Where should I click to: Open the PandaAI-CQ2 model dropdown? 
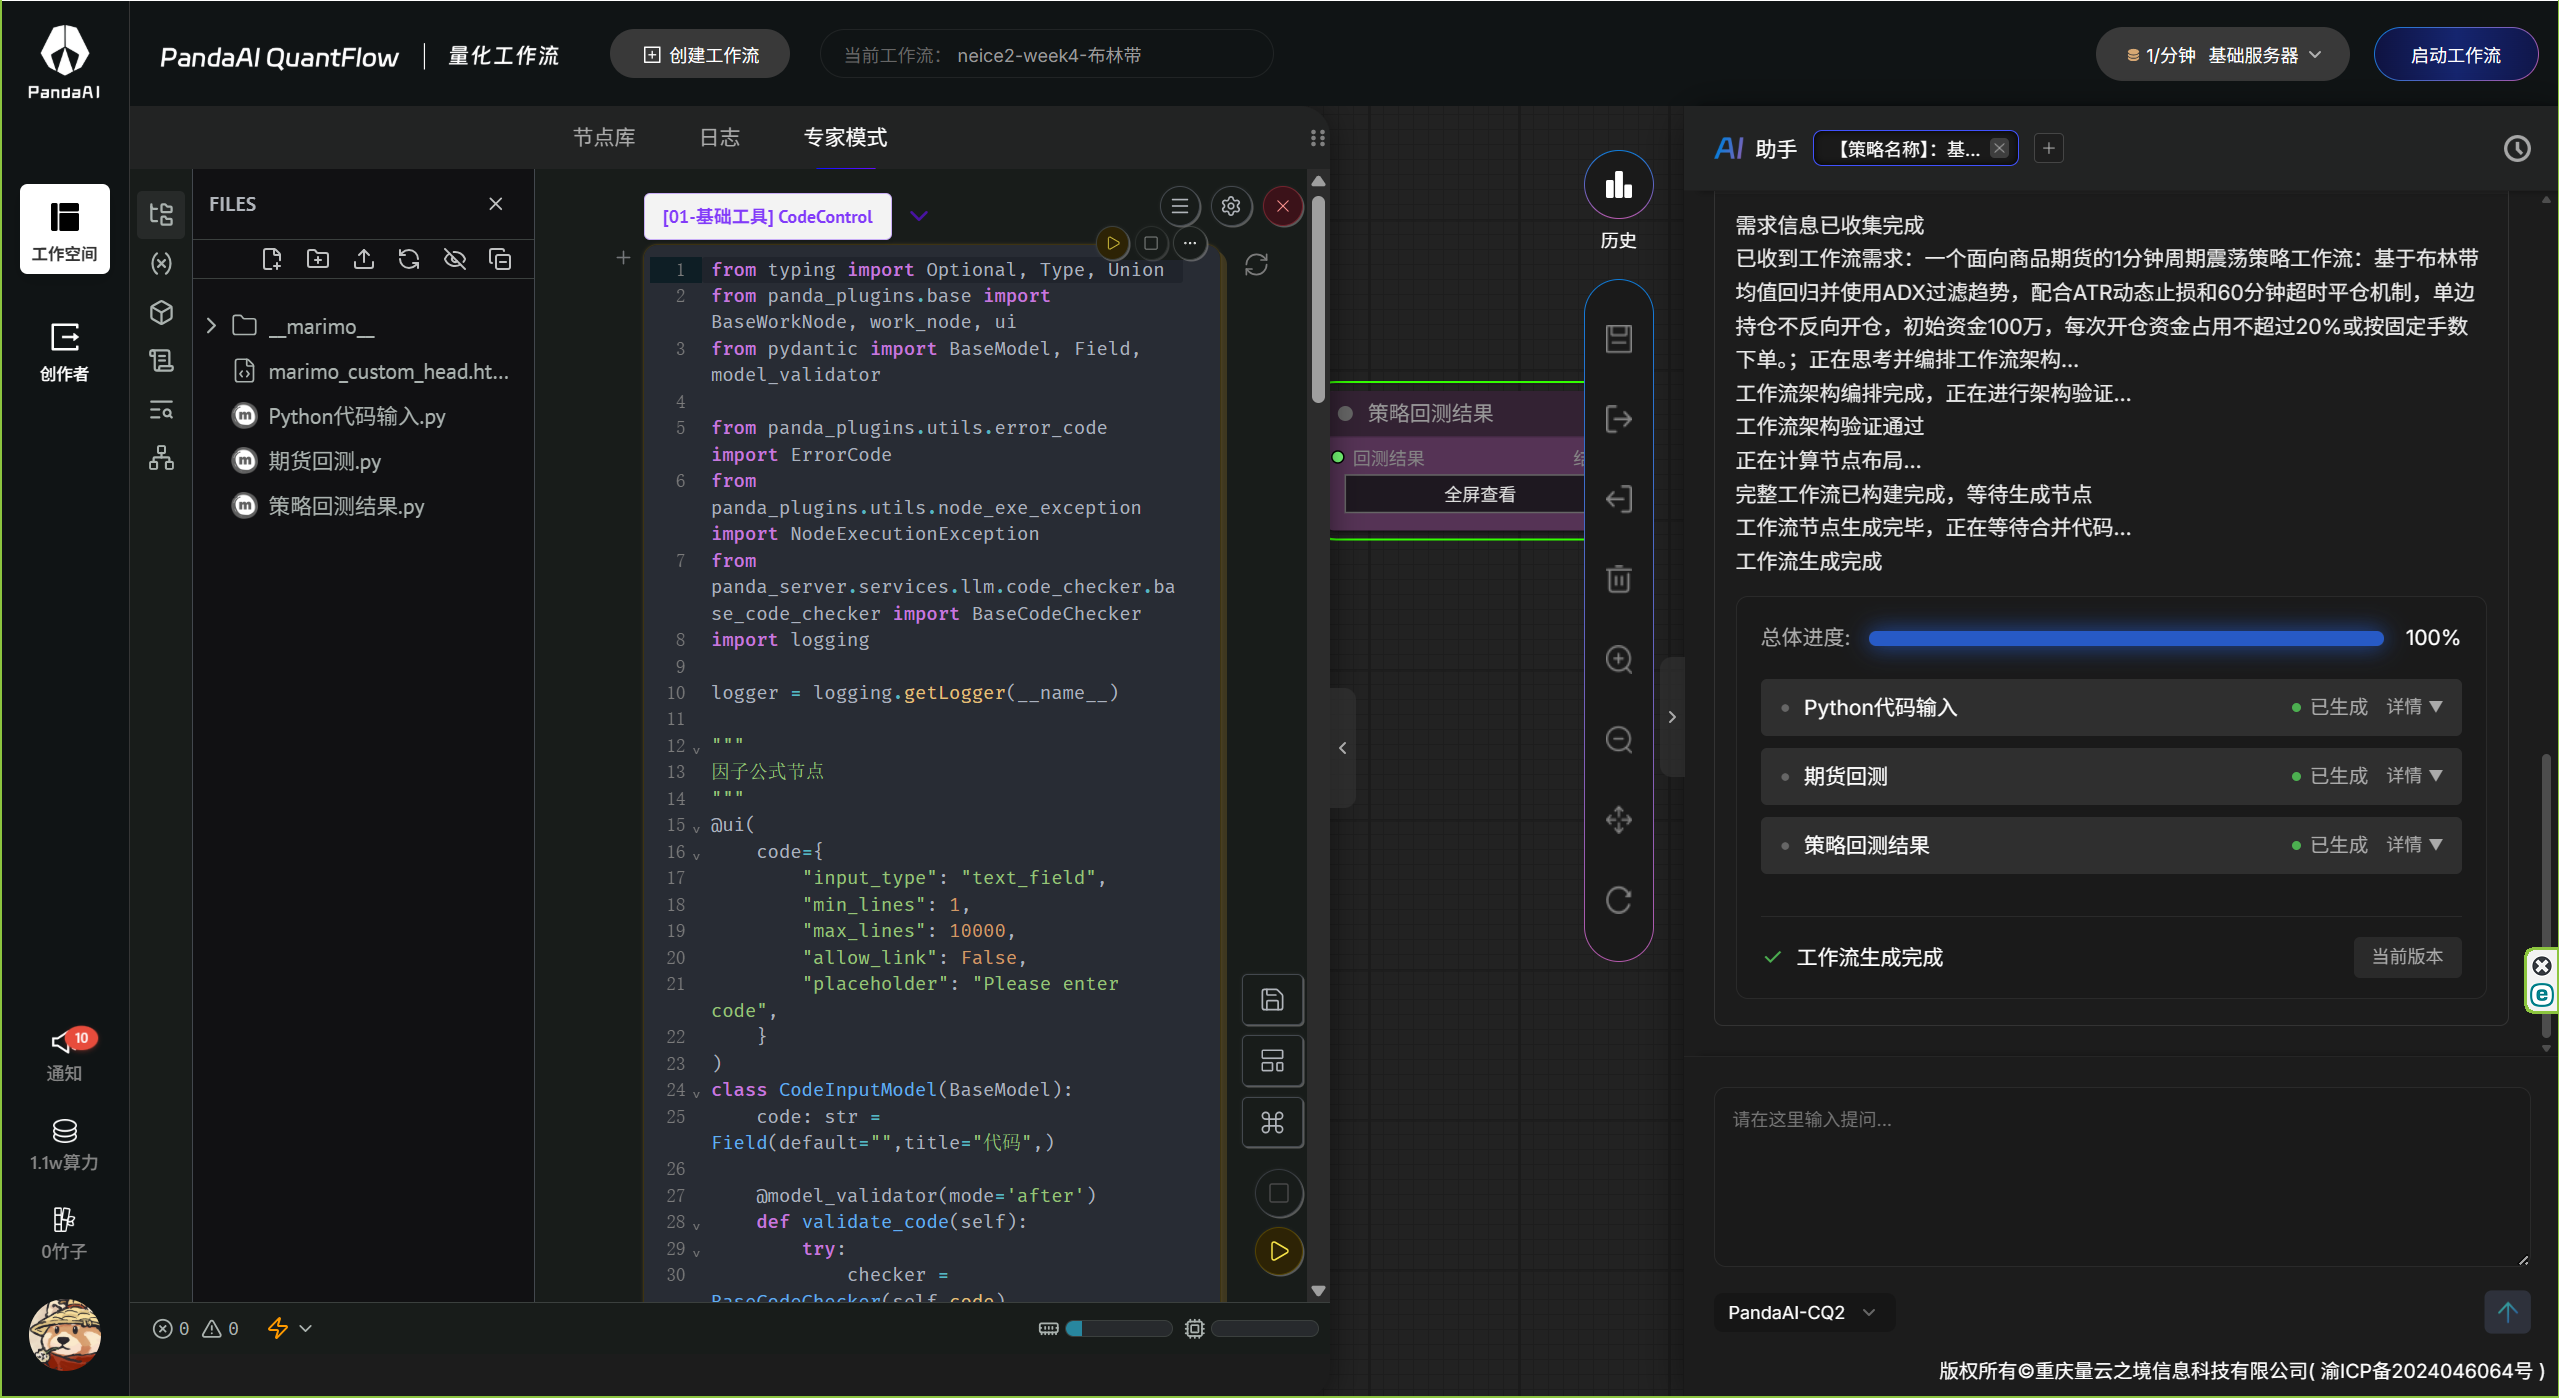[1802, 1312]
